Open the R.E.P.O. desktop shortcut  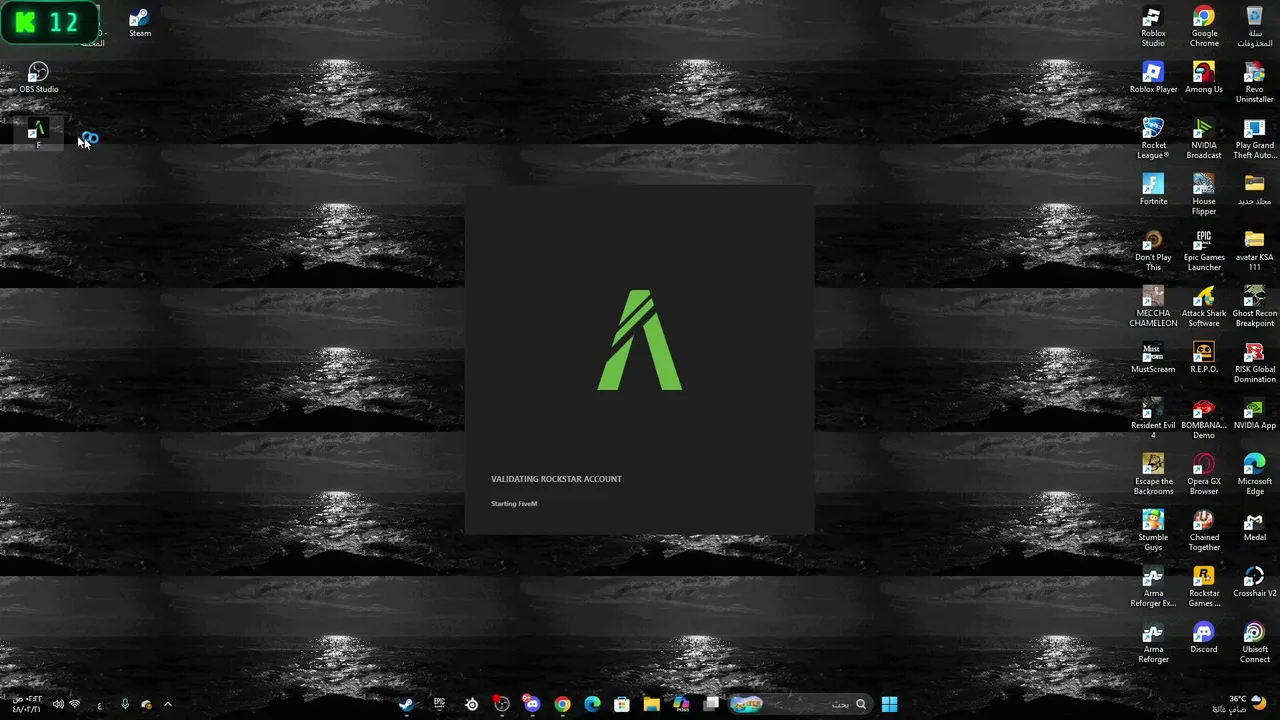click(x=1204, y=358)
